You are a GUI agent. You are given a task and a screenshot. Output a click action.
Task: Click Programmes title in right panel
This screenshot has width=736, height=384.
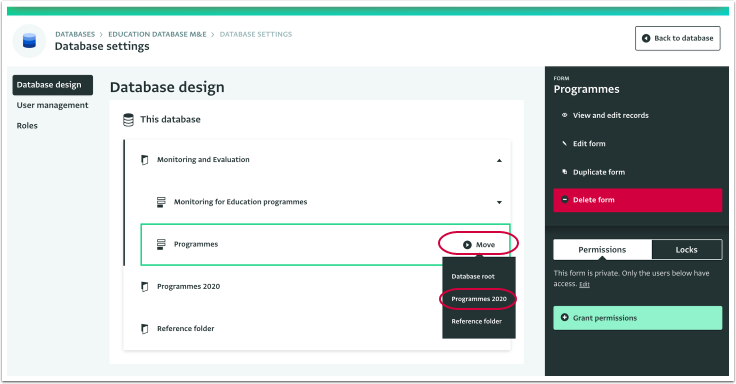pyautogui.click(x=586, y=89)
